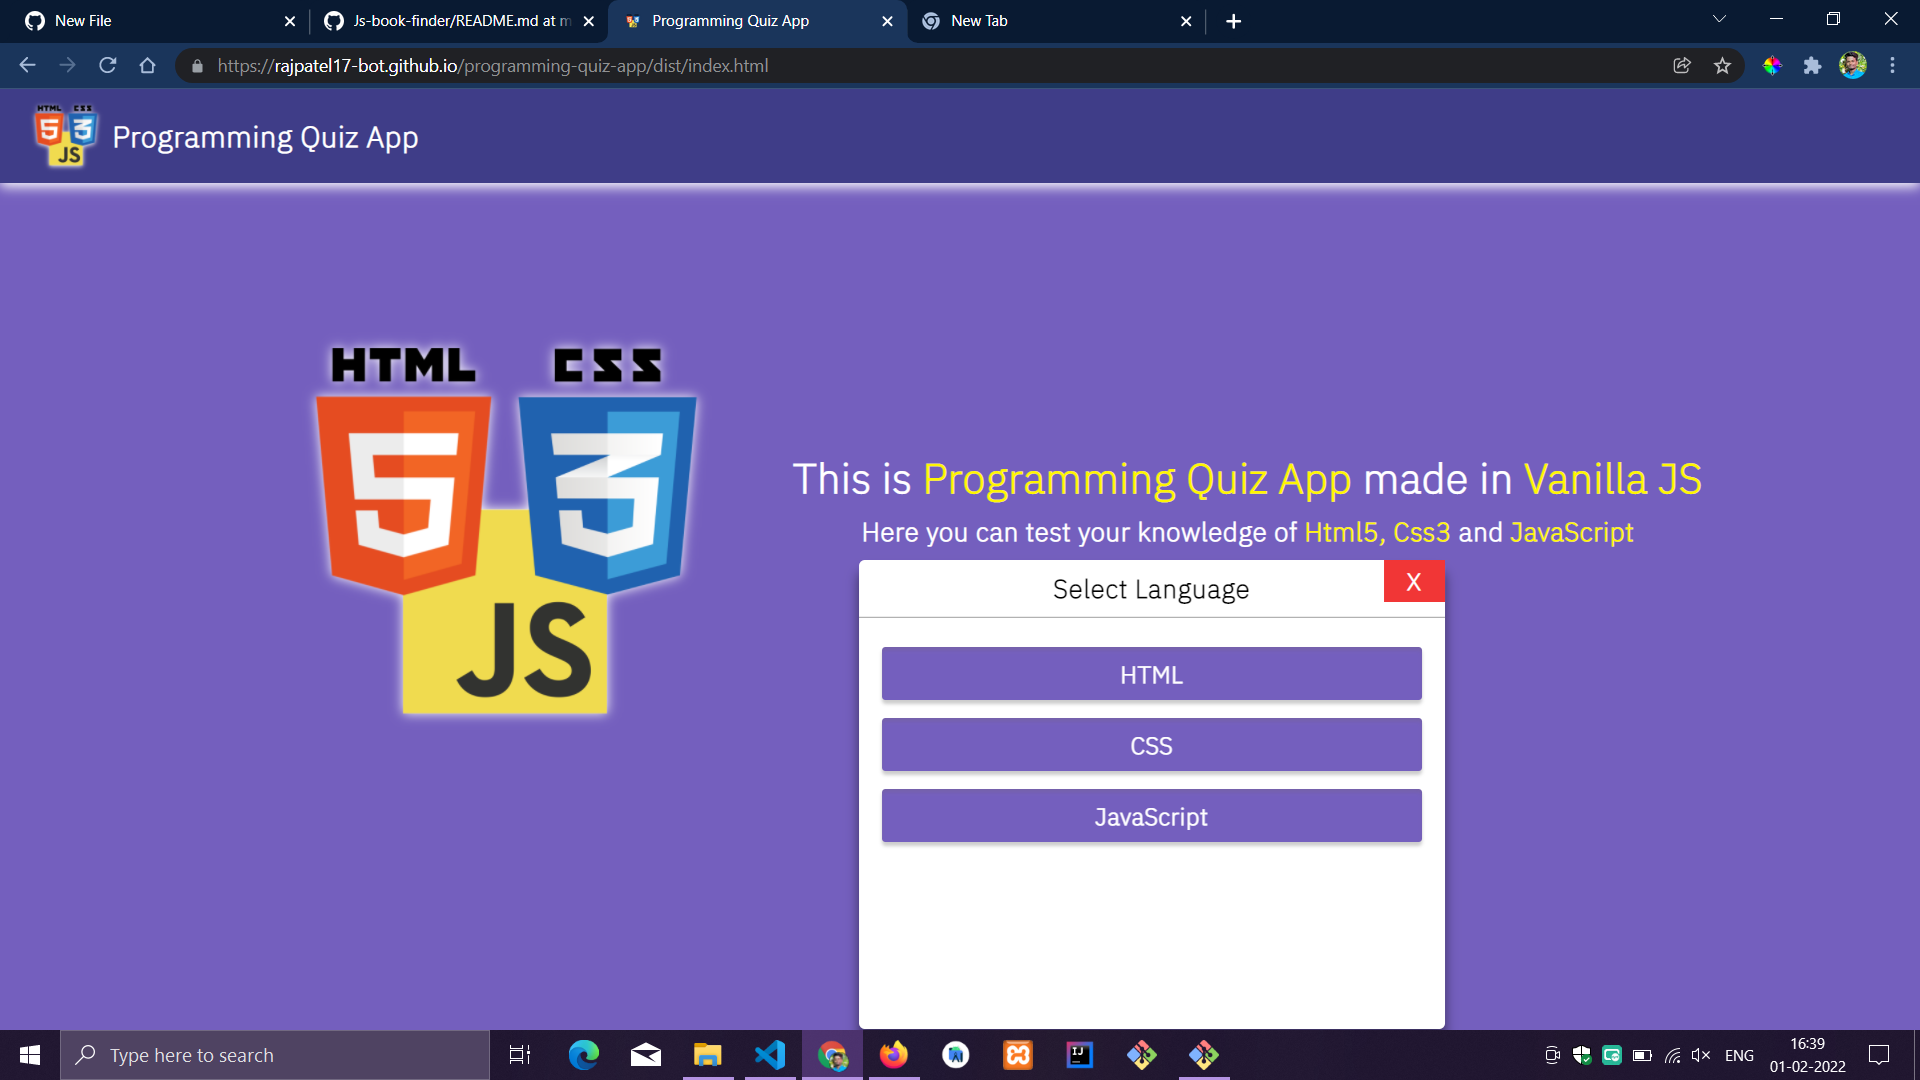Open IntelliJ IDEA from the taskbar
Image resolution: width=1920 pixels, height=1080 pixels.
coord(1079,1055)
